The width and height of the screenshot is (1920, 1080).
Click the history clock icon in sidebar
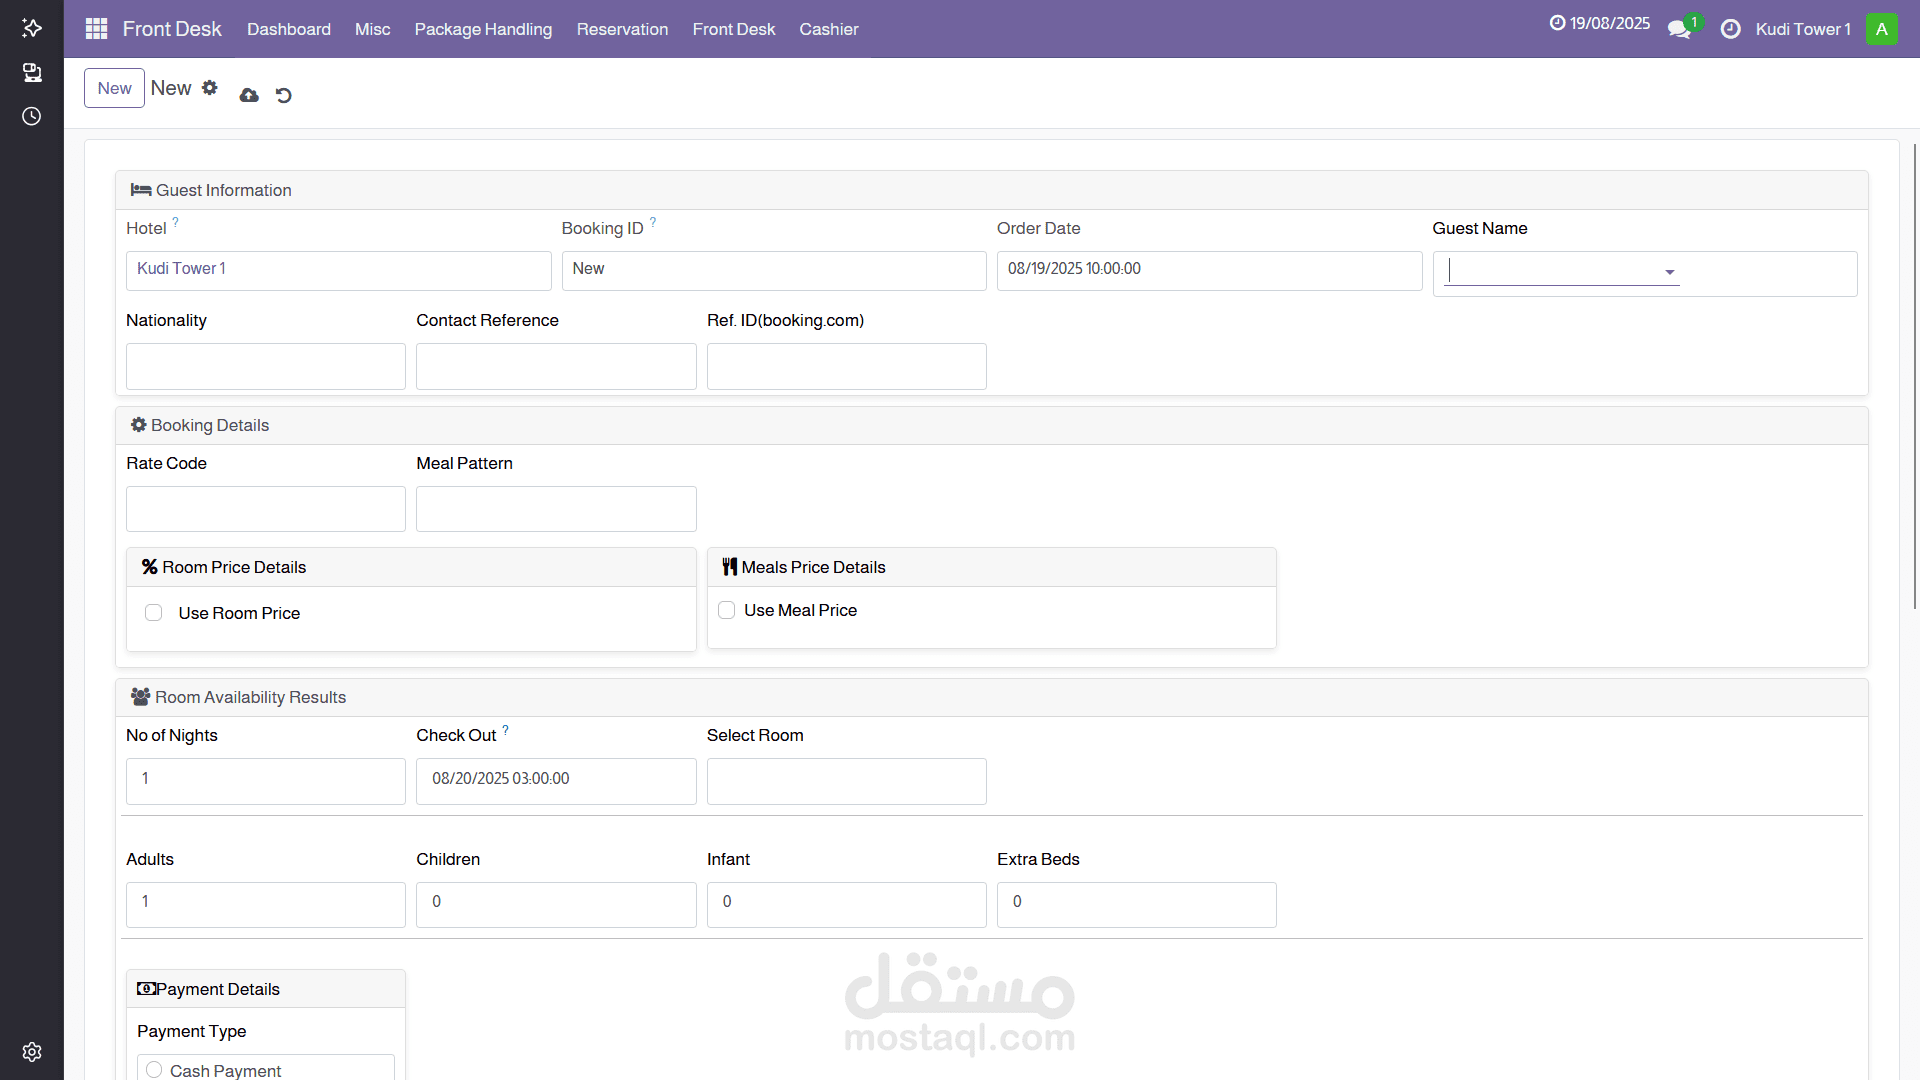coord(32,116)
